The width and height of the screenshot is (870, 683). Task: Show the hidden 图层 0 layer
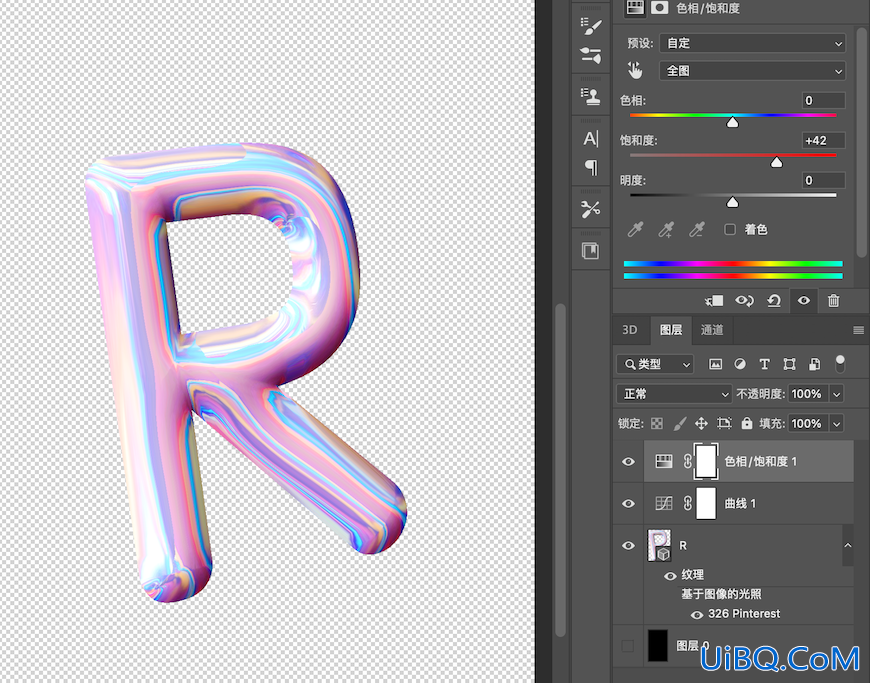628,646
